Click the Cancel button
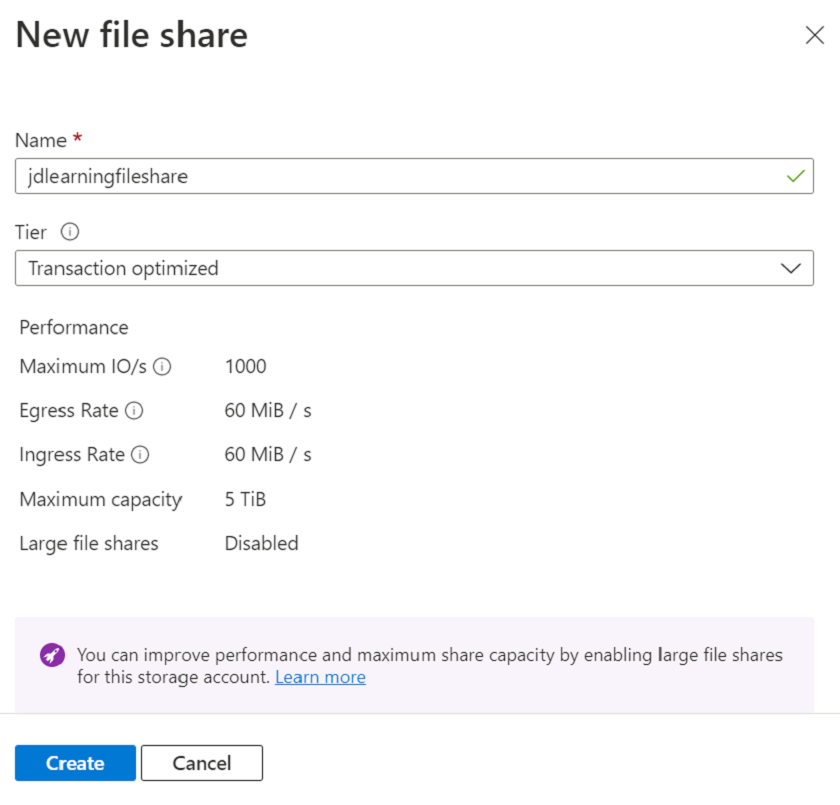 pos(202,763)
